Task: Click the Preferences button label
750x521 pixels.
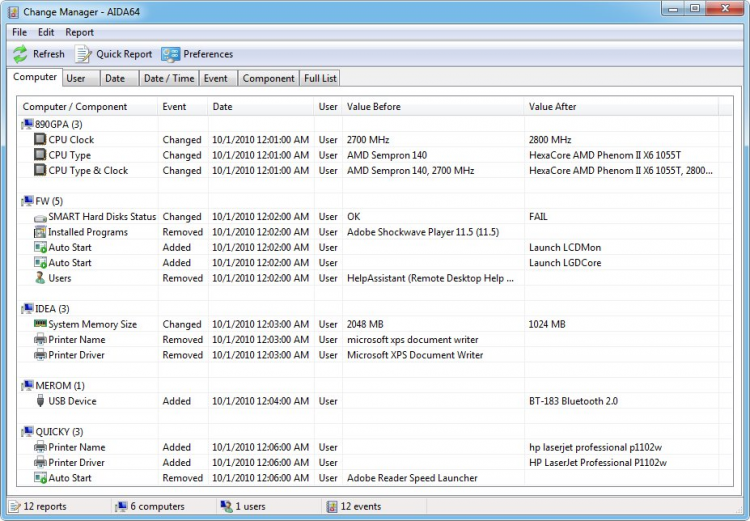Action: point(208,54)
